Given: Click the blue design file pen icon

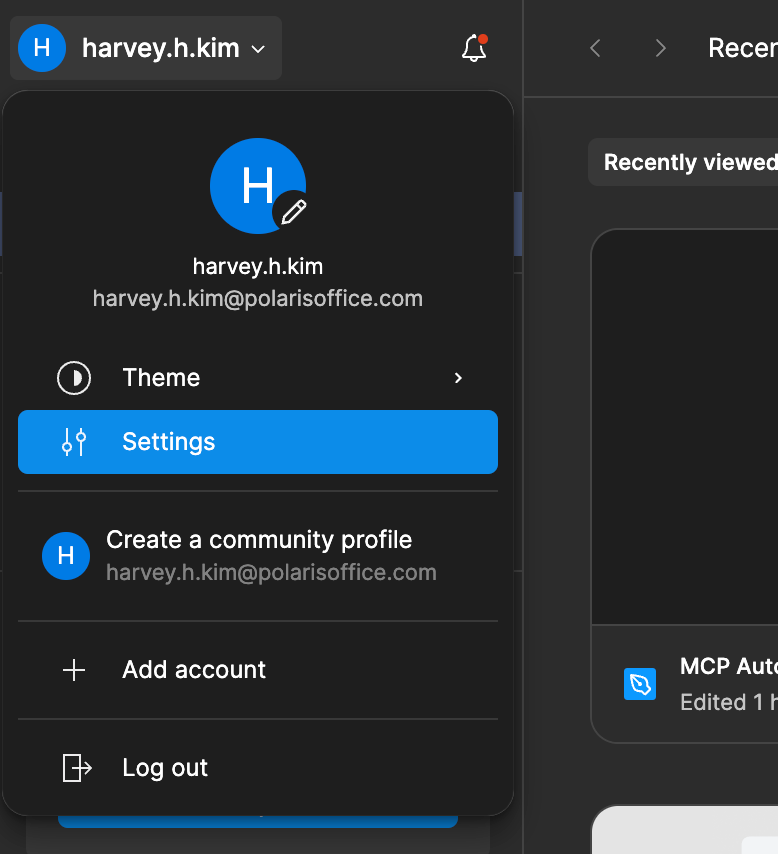Looking at the screenshot, I should 640,684.
